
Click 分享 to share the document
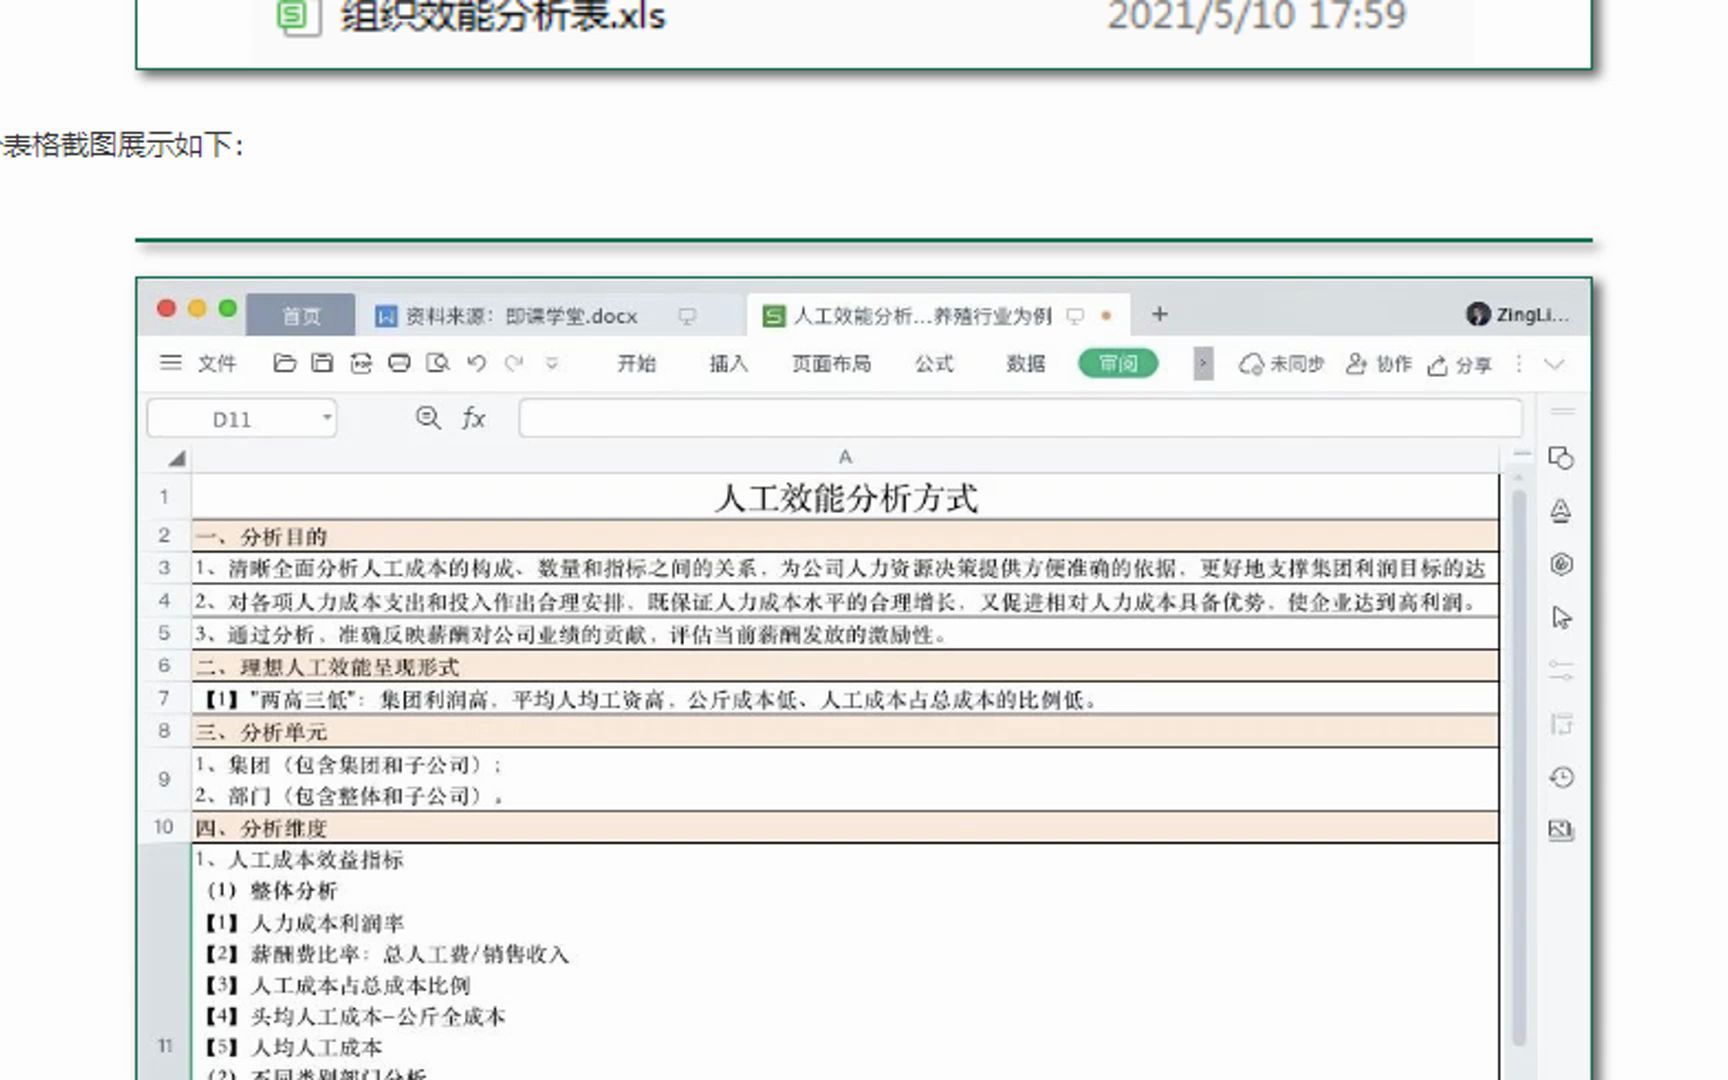pos(1460,364)
